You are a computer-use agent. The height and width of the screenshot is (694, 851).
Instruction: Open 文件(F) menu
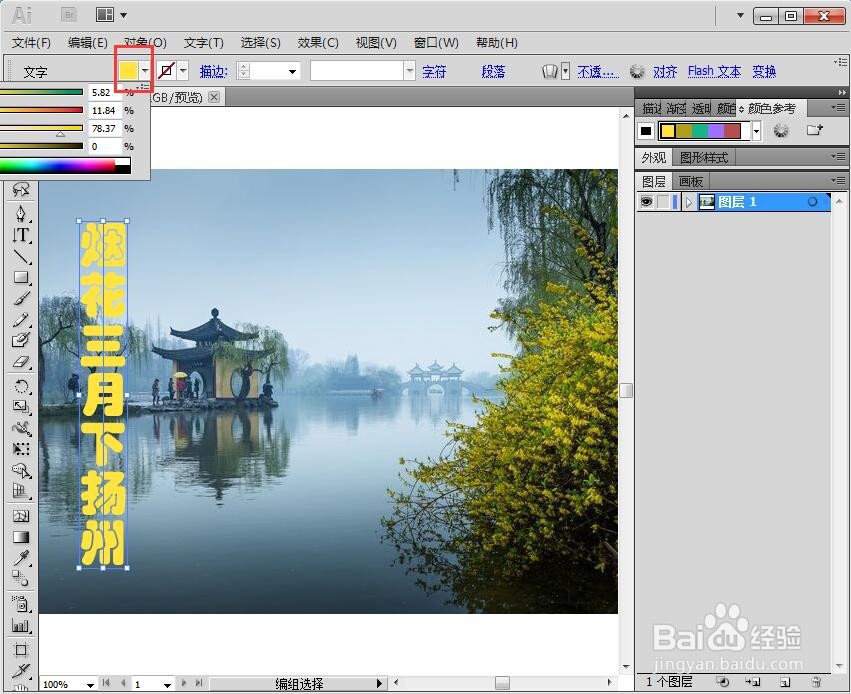pos(31,42)
